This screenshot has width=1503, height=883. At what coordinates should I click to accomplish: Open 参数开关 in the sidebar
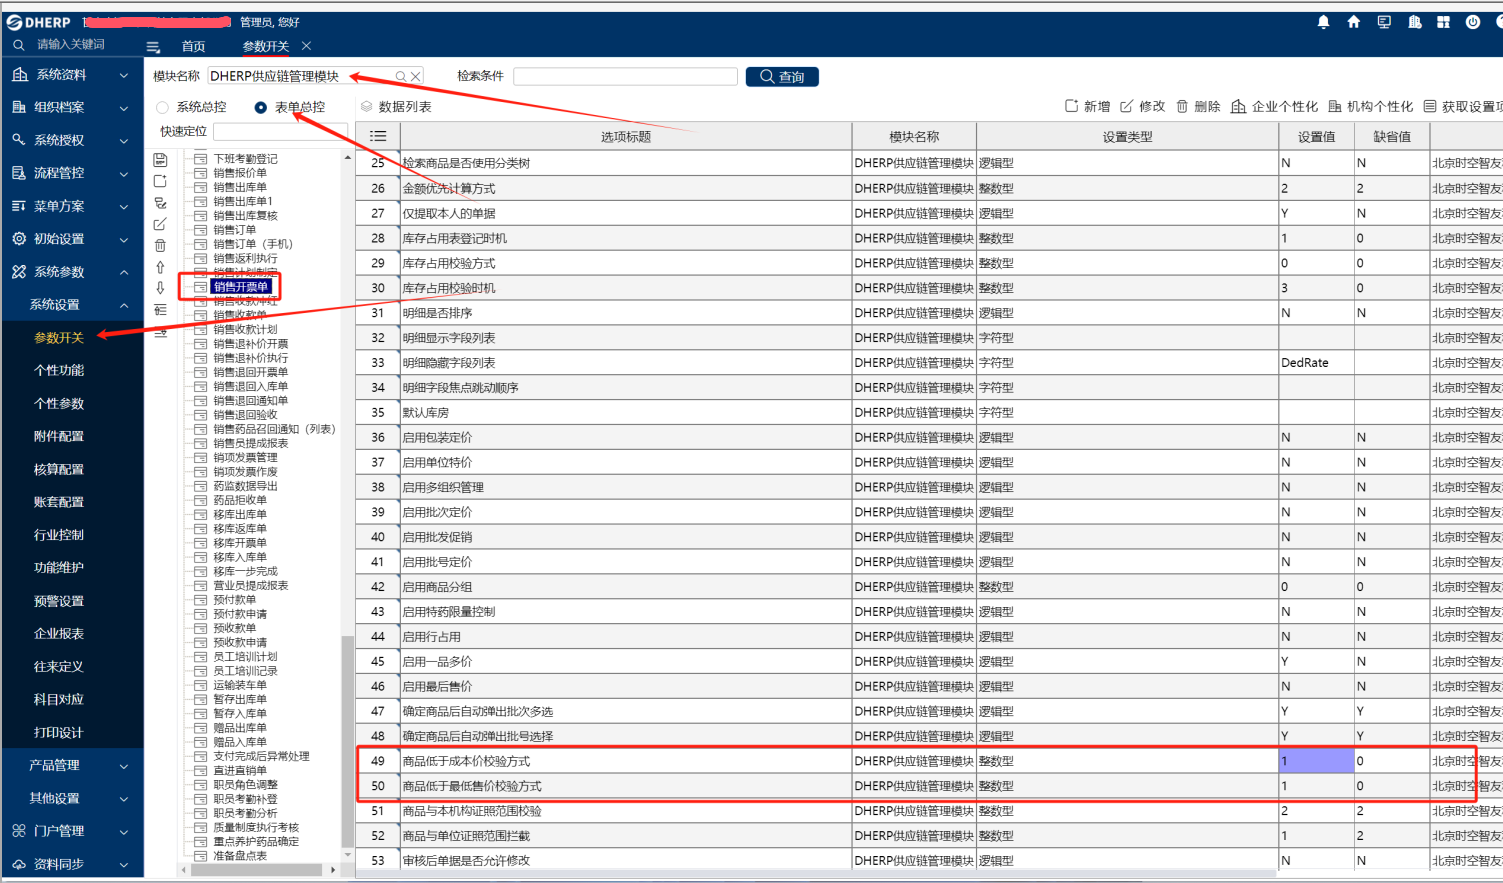(x=59, y=338)
